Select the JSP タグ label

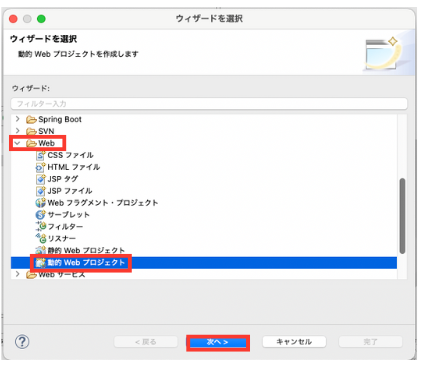coord(63,179)
